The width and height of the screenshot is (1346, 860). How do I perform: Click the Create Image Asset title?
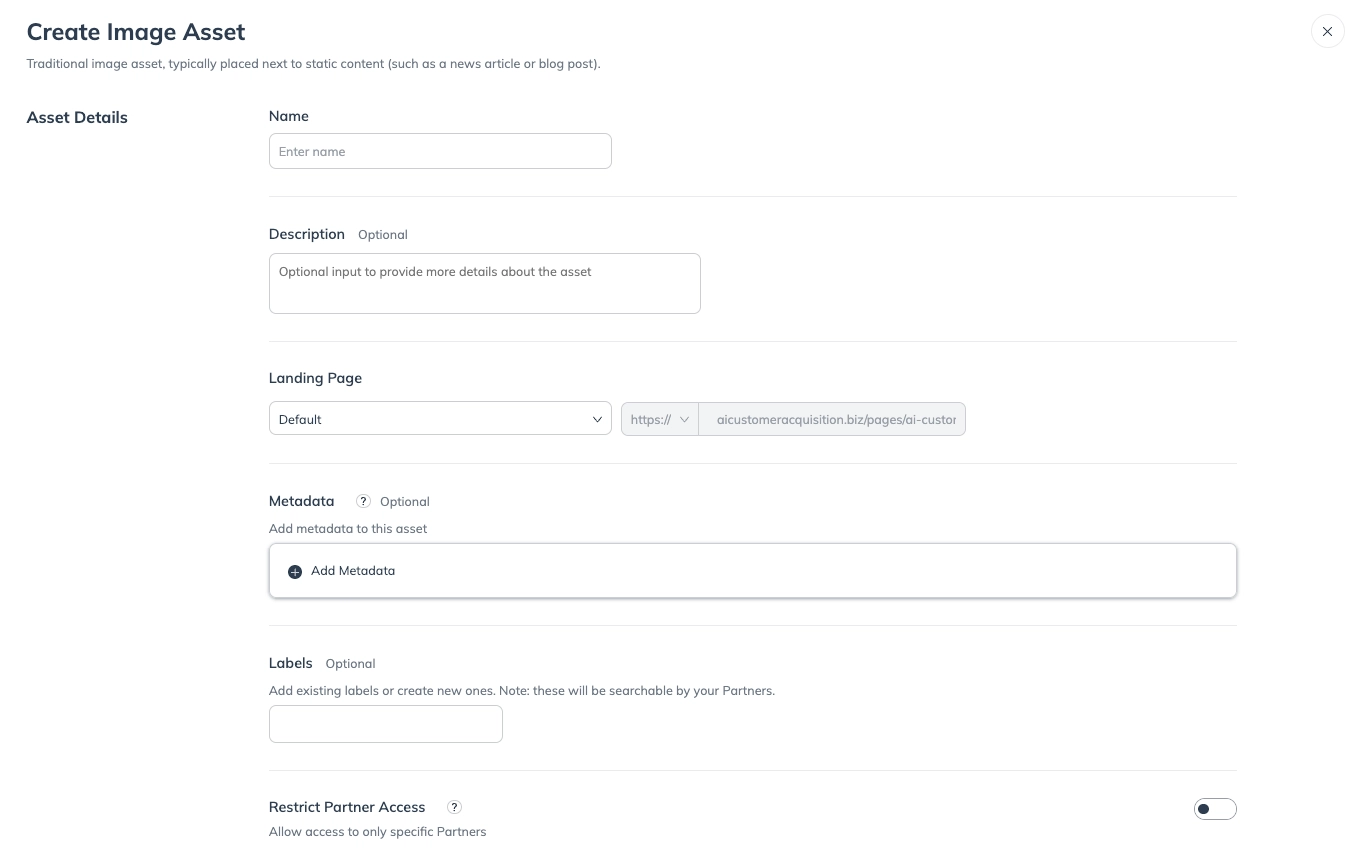(136, 32)
